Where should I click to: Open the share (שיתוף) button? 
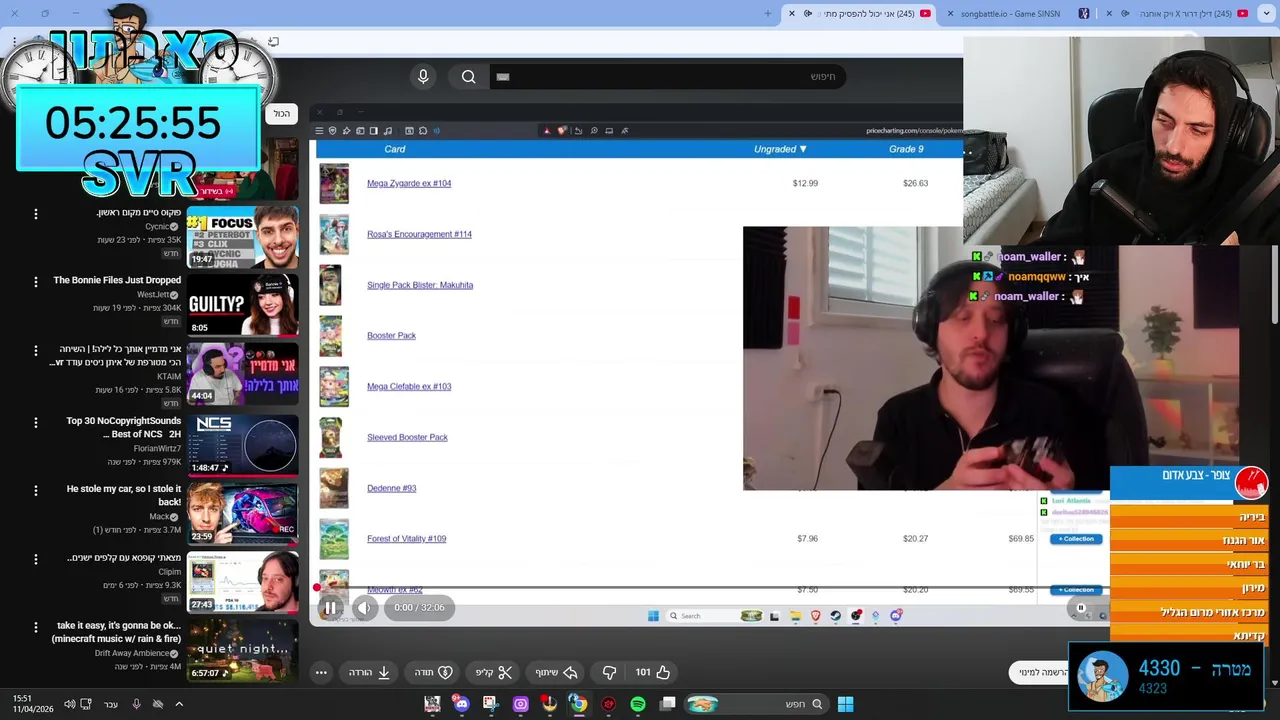pyautogui.click(x=557, y=672)
